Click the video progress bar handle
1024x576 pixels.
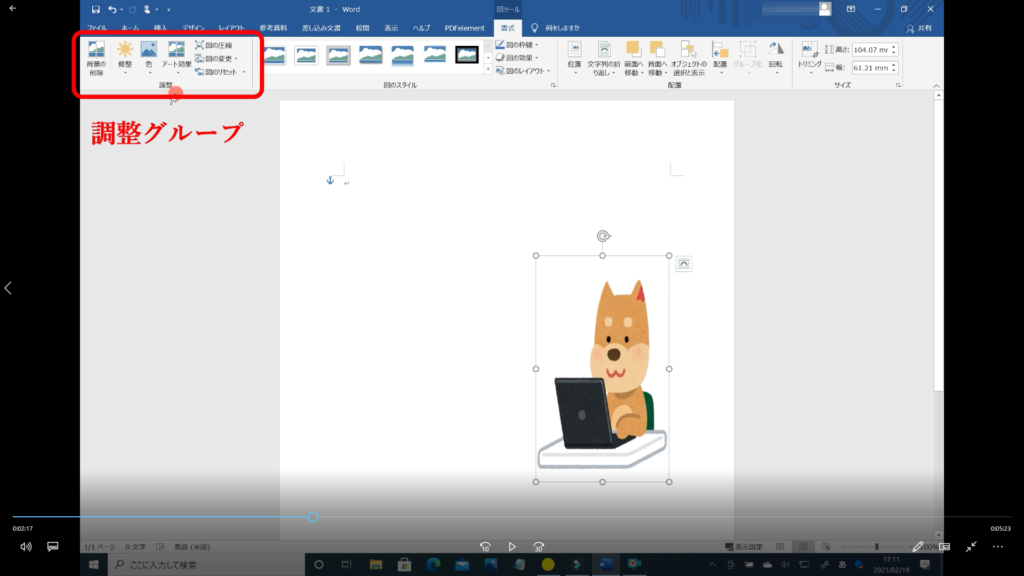click(313, 517)
